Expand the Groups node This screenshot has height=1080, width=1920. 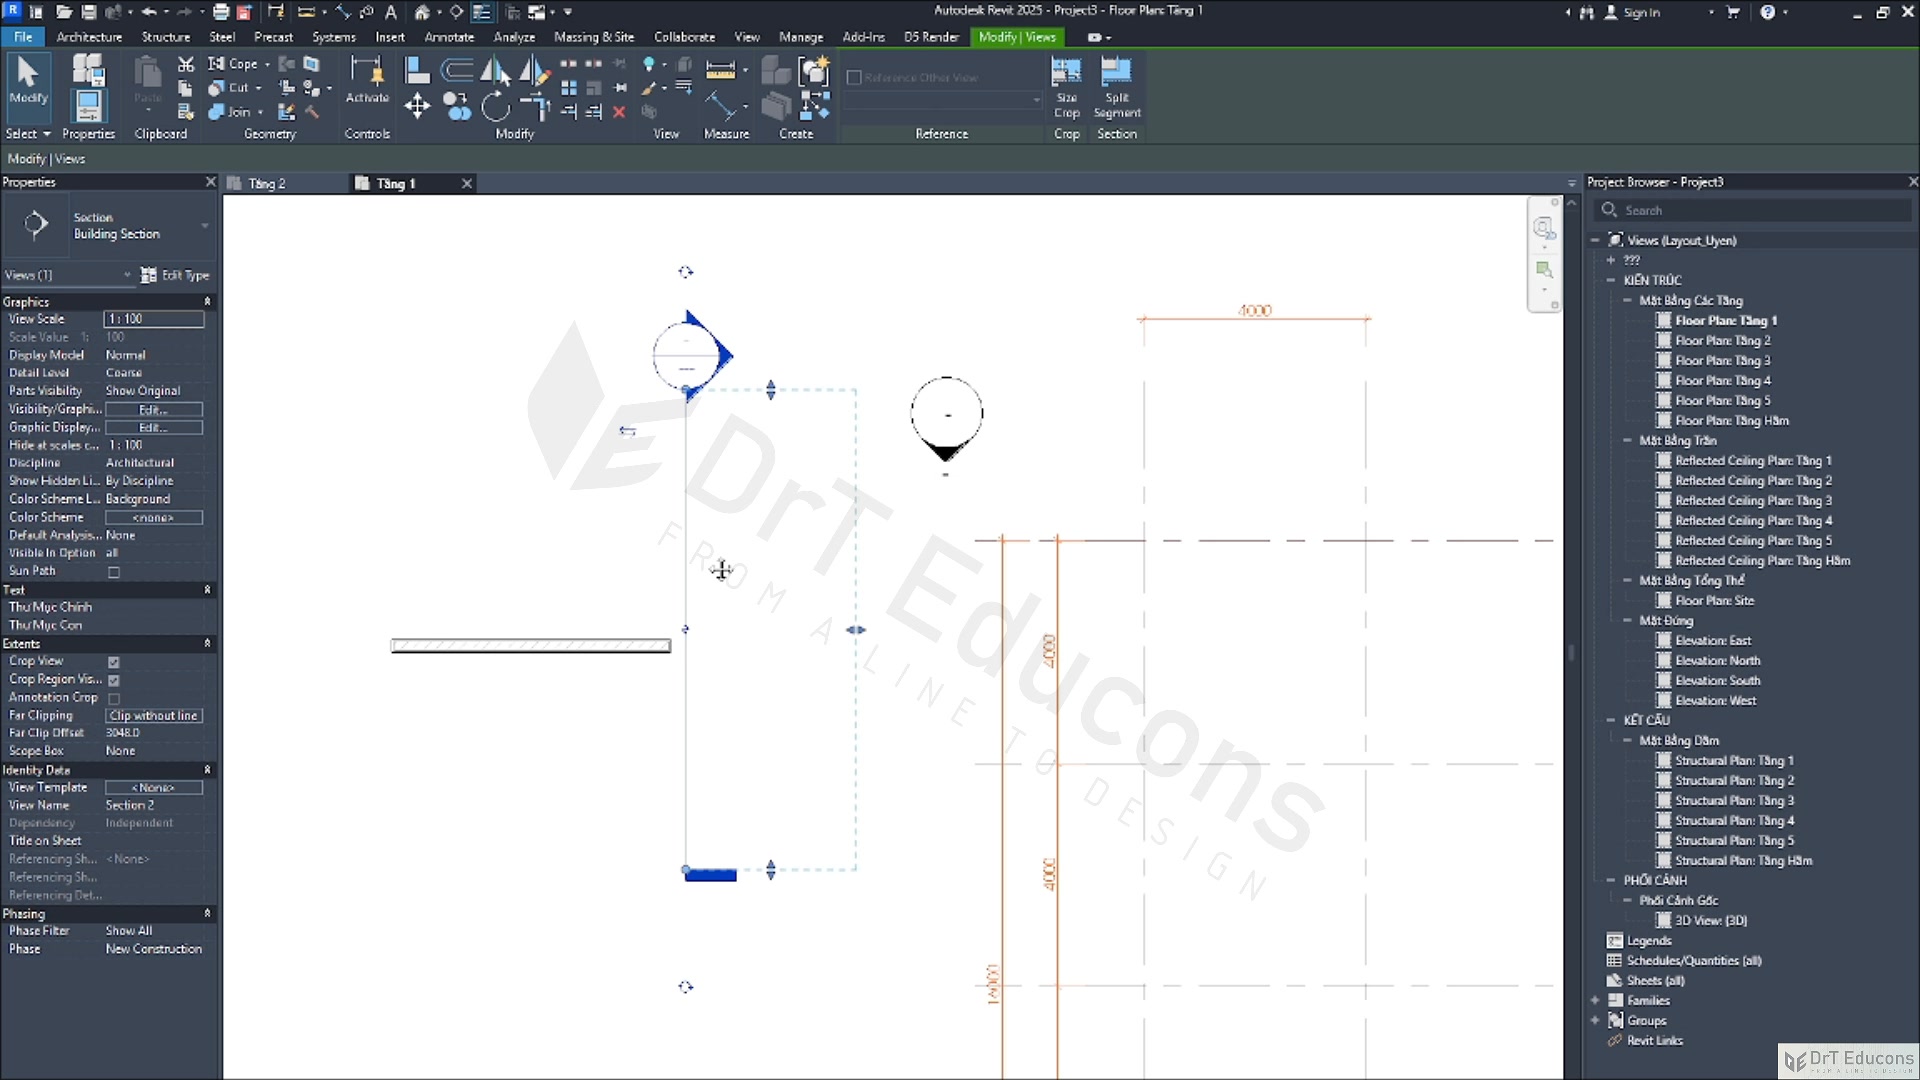coord(1595,1020)
